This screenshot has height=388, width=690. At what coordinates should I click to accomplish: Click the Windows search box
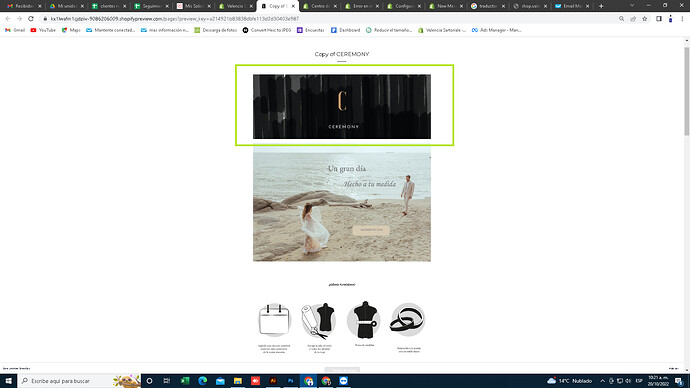(x=79, y=381)
